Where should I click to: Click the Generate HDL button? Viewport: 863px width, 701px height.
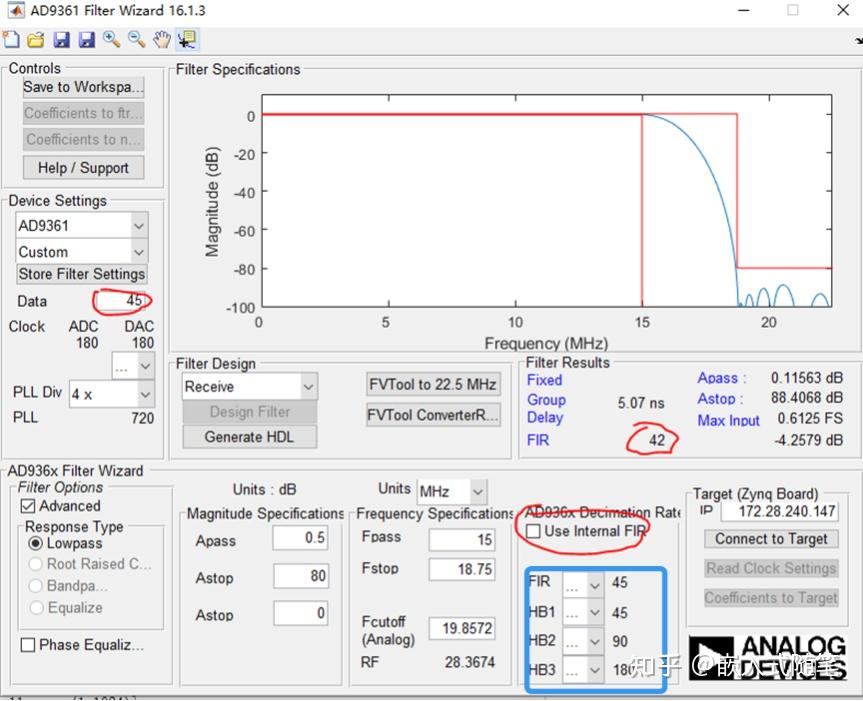tap(249, 436)
